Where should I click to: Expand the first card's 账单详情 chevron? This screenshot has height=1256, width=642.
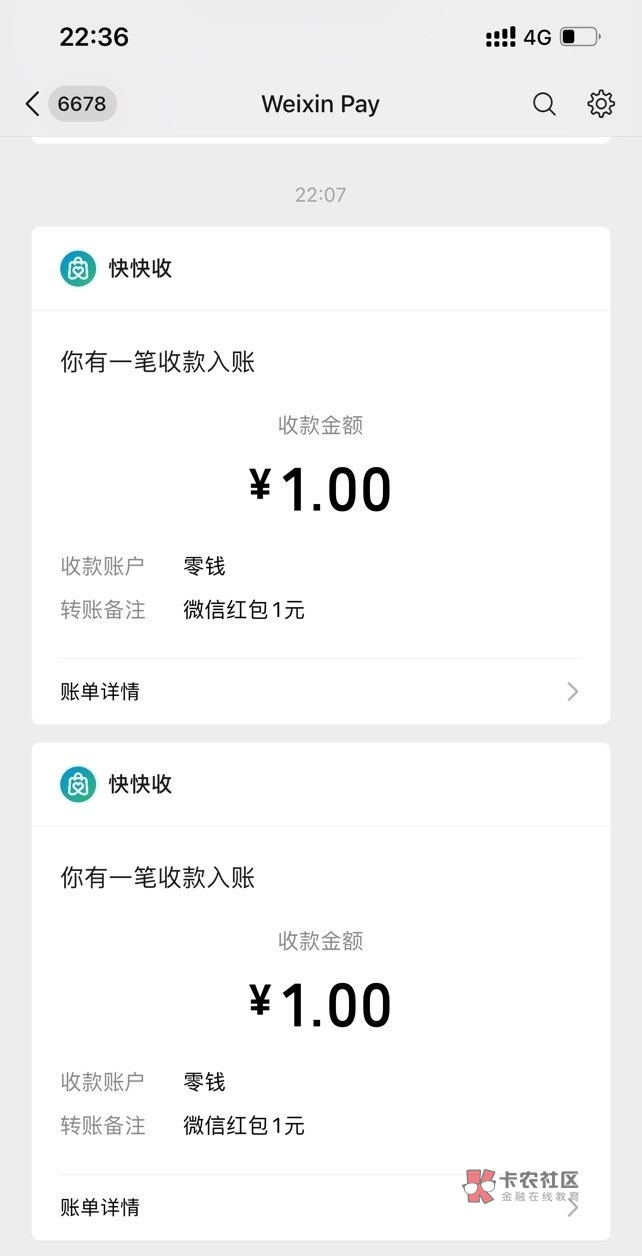572,691
